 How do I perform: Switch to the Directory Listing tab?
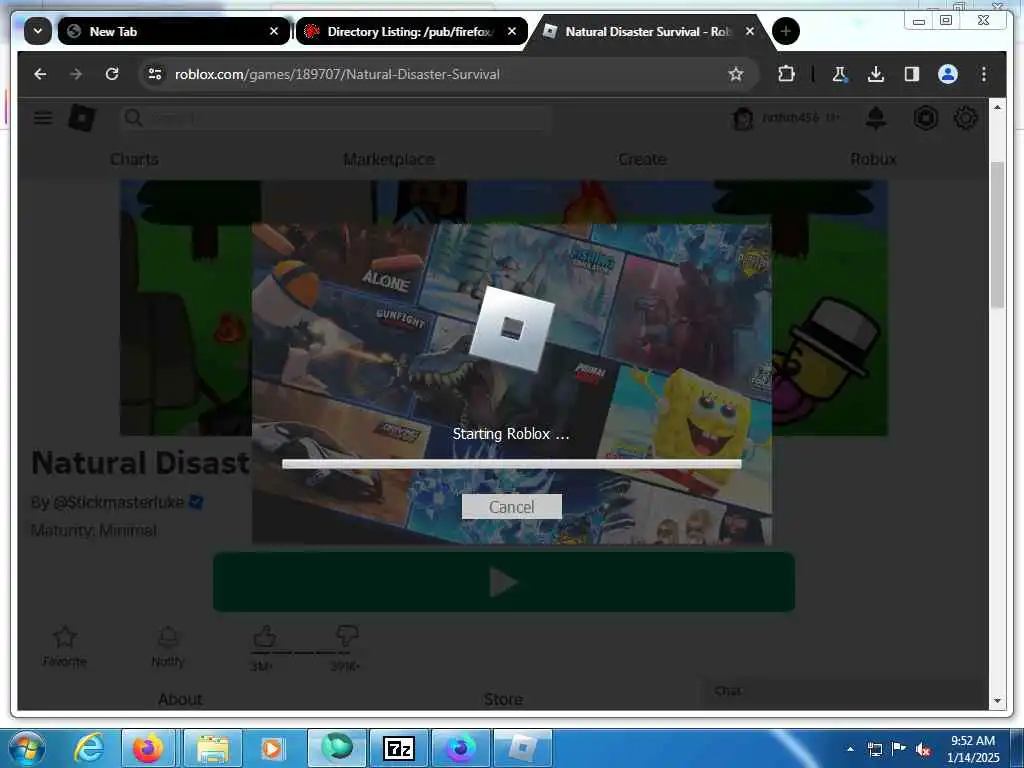411,31
